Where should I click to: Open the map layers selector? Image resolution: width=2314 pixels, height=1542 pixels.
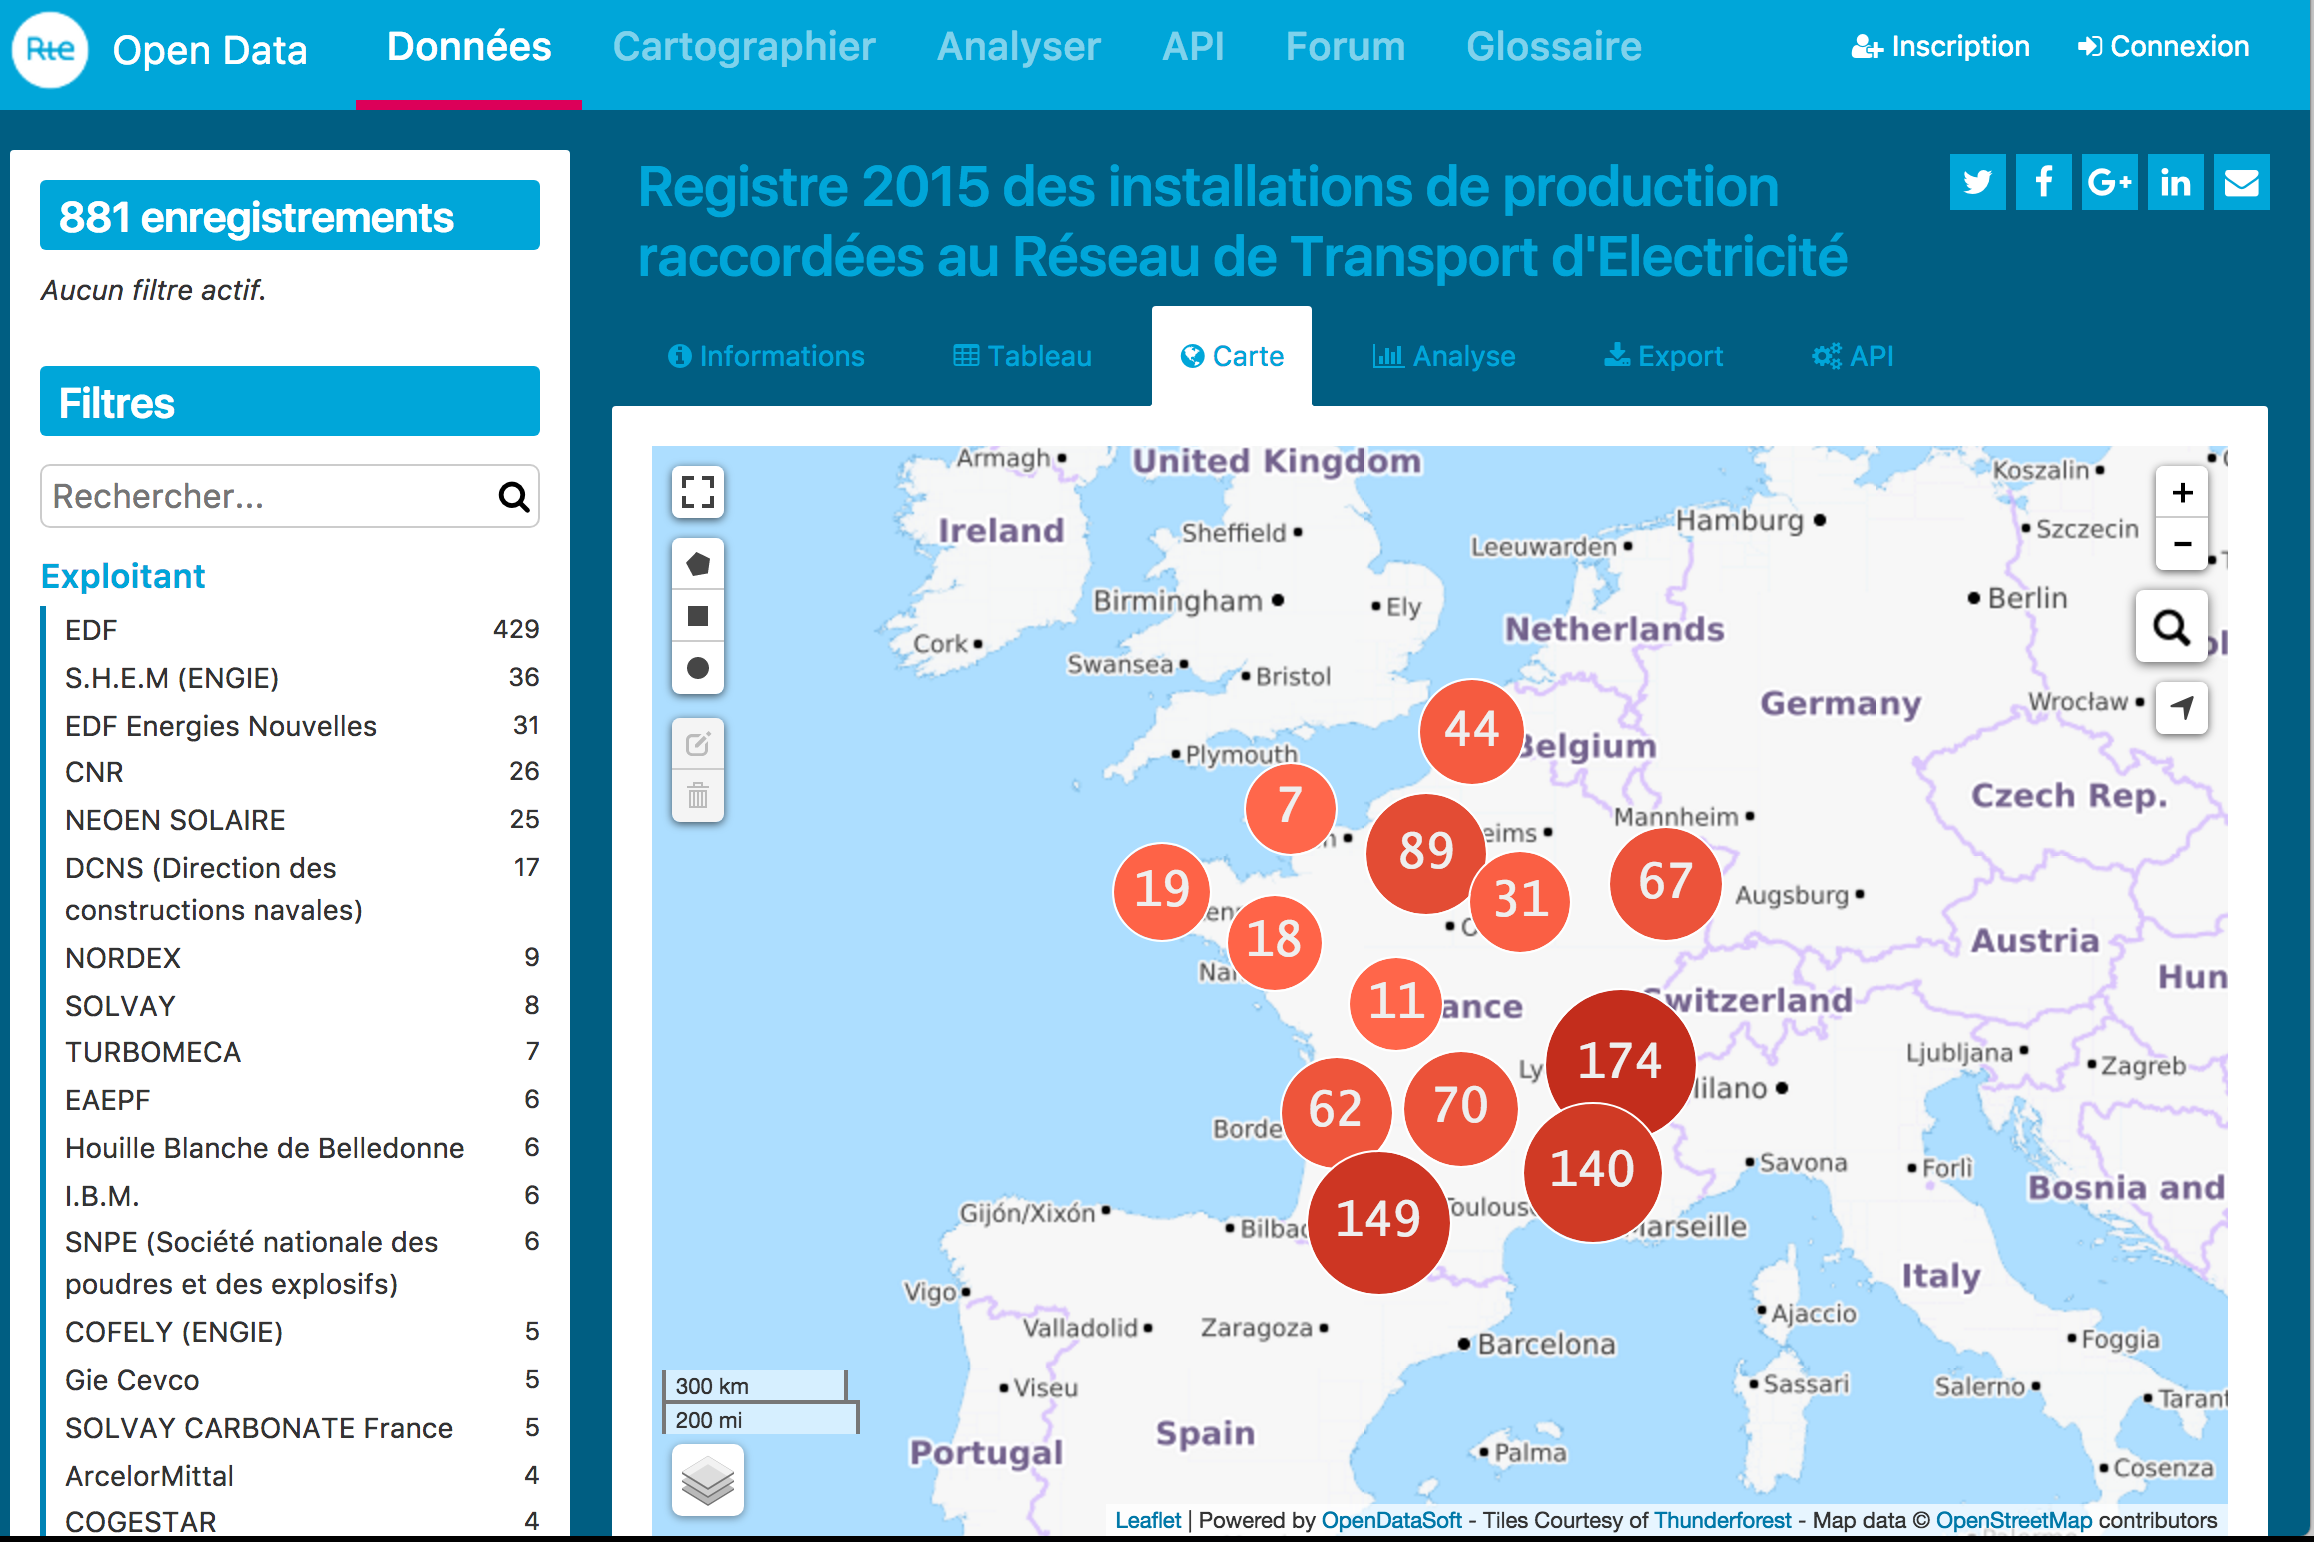coord(707,1480)
